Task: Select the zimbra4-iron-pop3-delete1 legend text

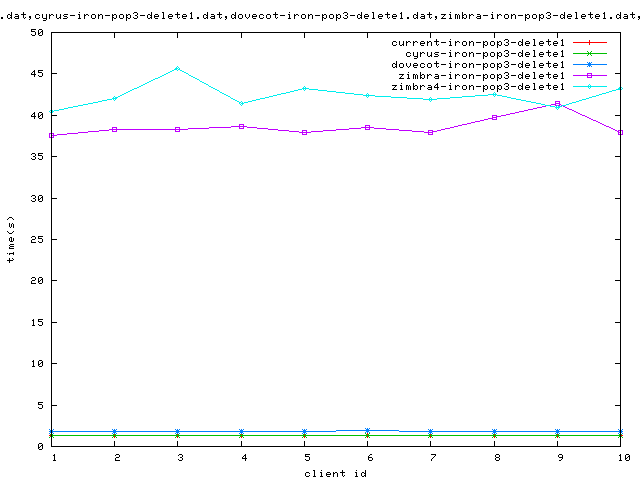Action: [x=478, y=87]
